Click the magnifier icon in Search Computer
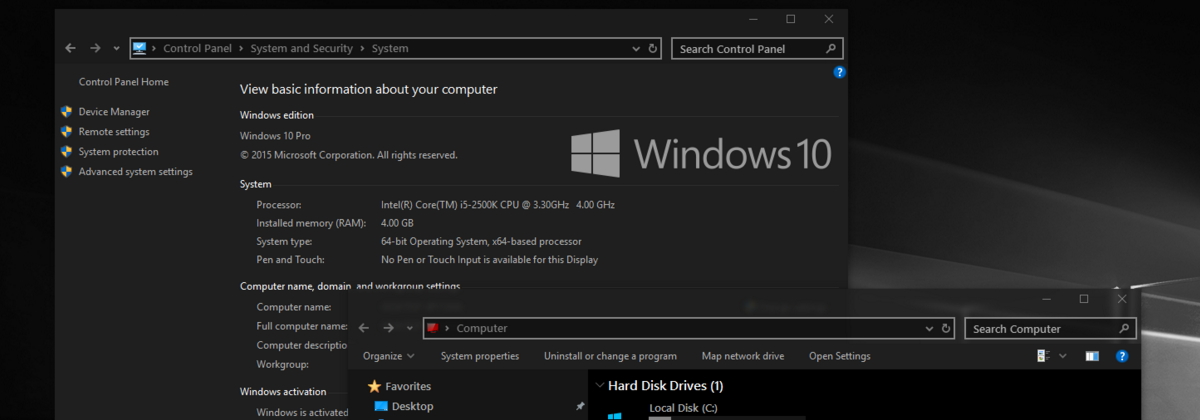 coord(1124,328)
